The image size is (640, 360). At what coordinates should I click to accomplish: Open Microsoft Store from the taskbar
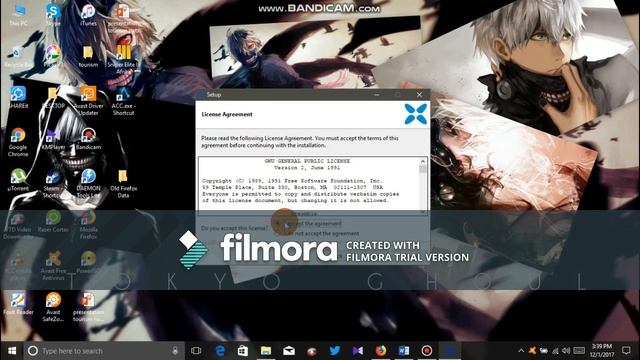point(243,351)
